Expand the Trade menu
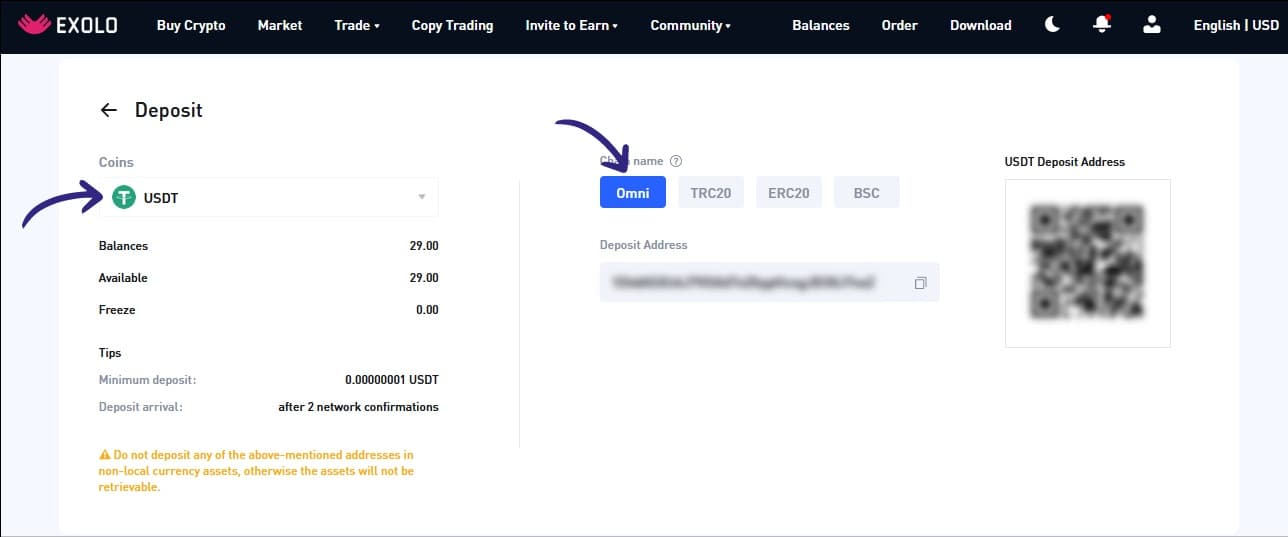 357,25
